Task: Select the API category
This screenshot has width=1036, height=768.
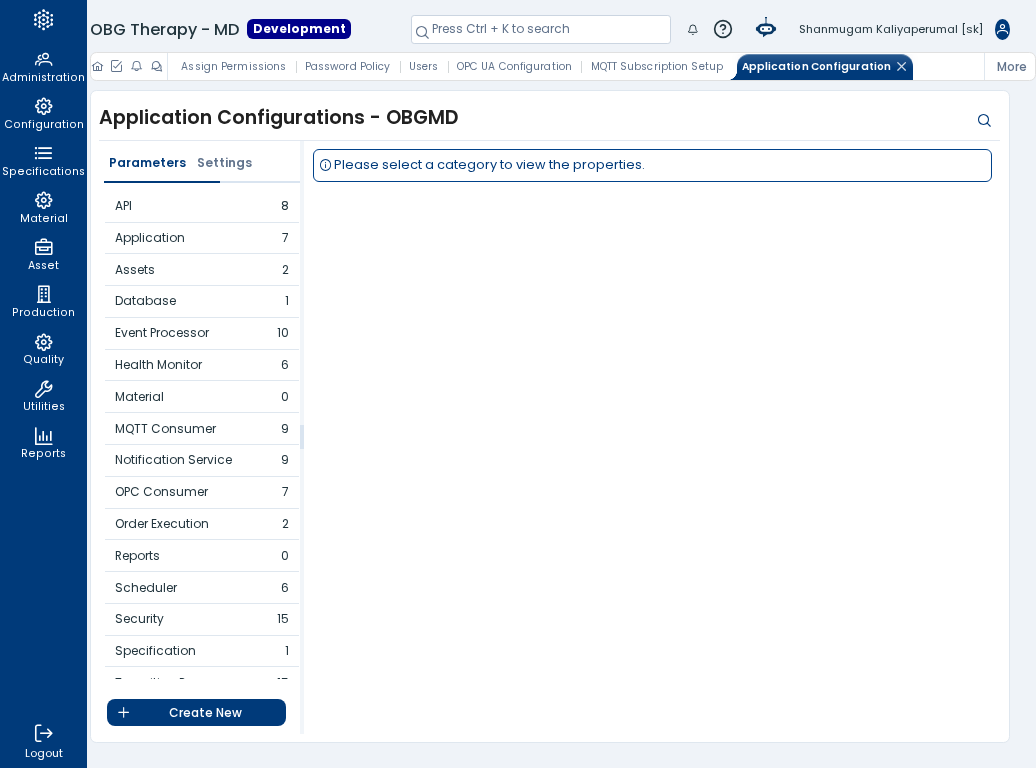Action: tap(202, 206)
